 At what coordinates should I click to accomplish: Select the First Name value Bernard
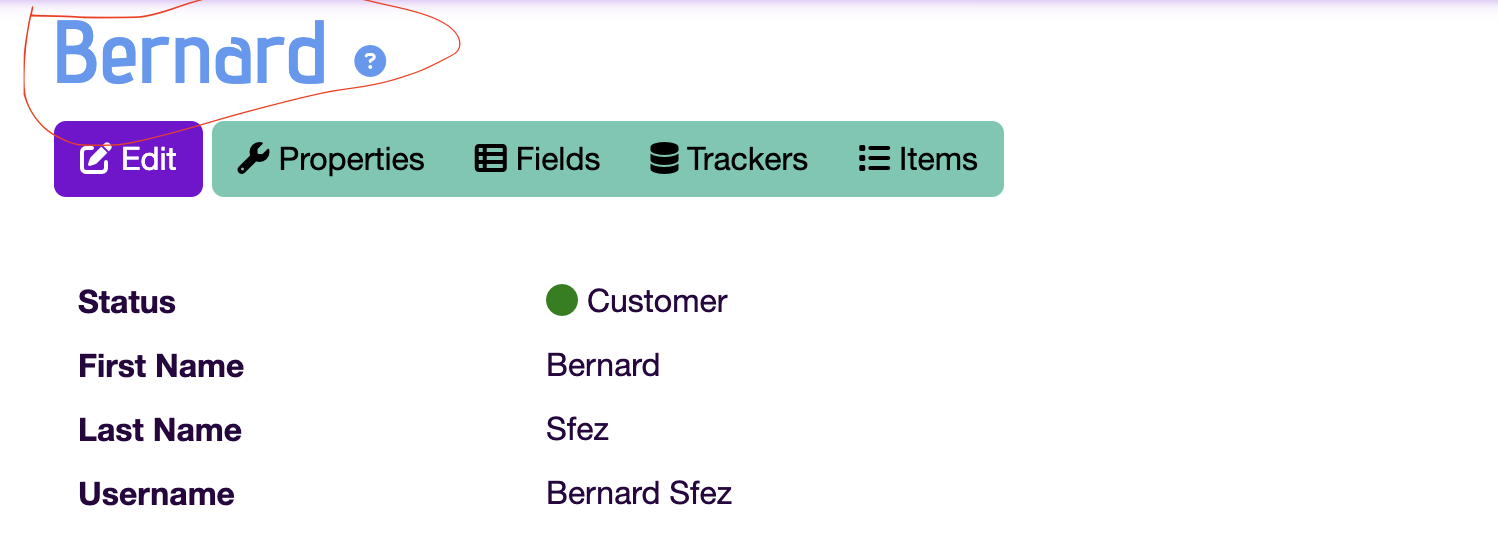coord(603,365)
